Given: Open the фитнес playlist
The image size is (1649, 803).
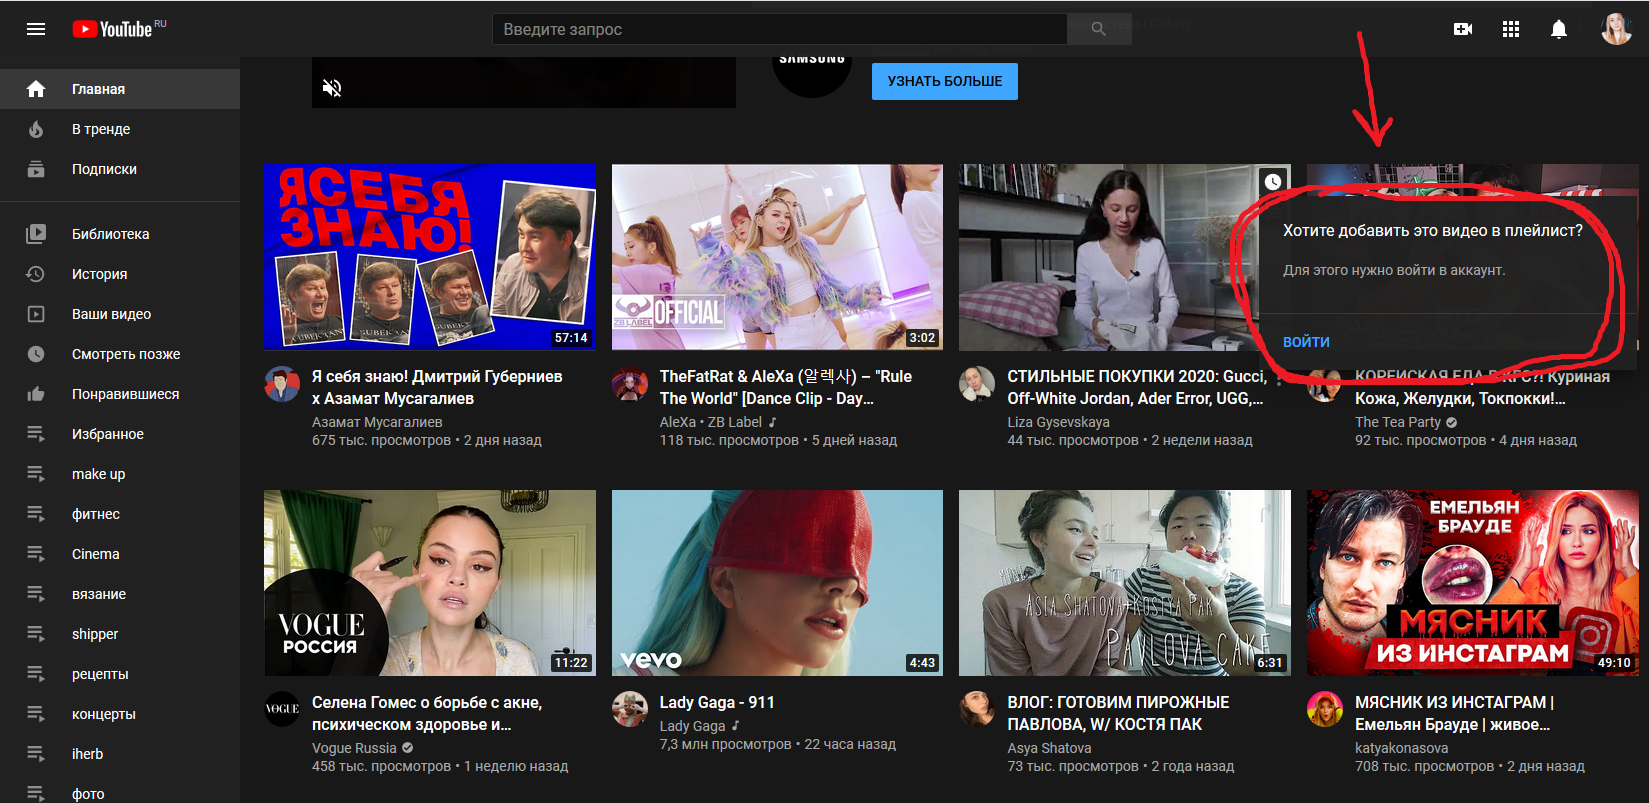Looking at the screenshot, I should click(120, 514).
